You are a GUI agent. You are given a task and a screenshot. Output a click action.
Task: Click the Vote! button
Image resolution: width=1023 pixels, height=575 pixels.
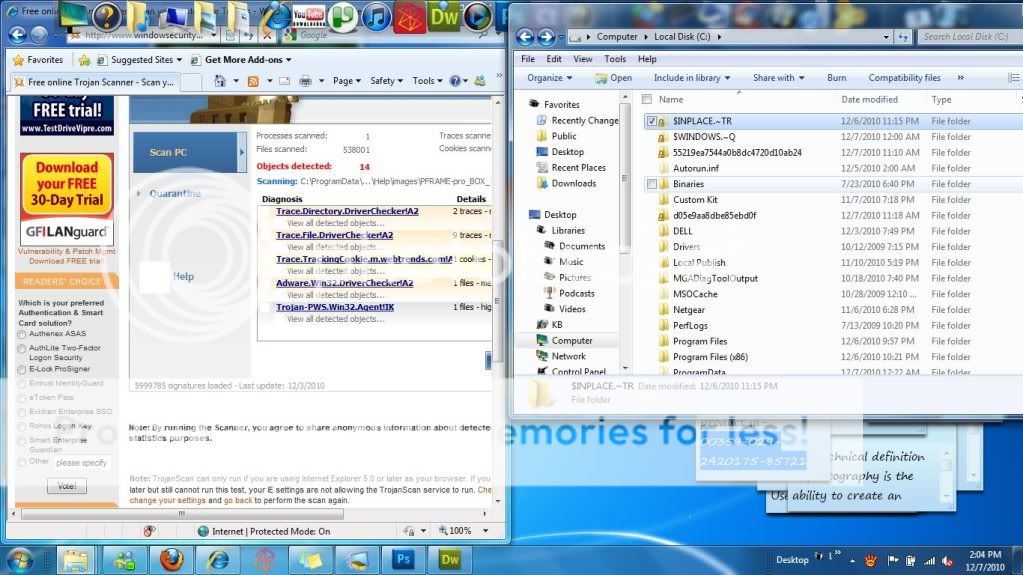(x=67, y=486)
